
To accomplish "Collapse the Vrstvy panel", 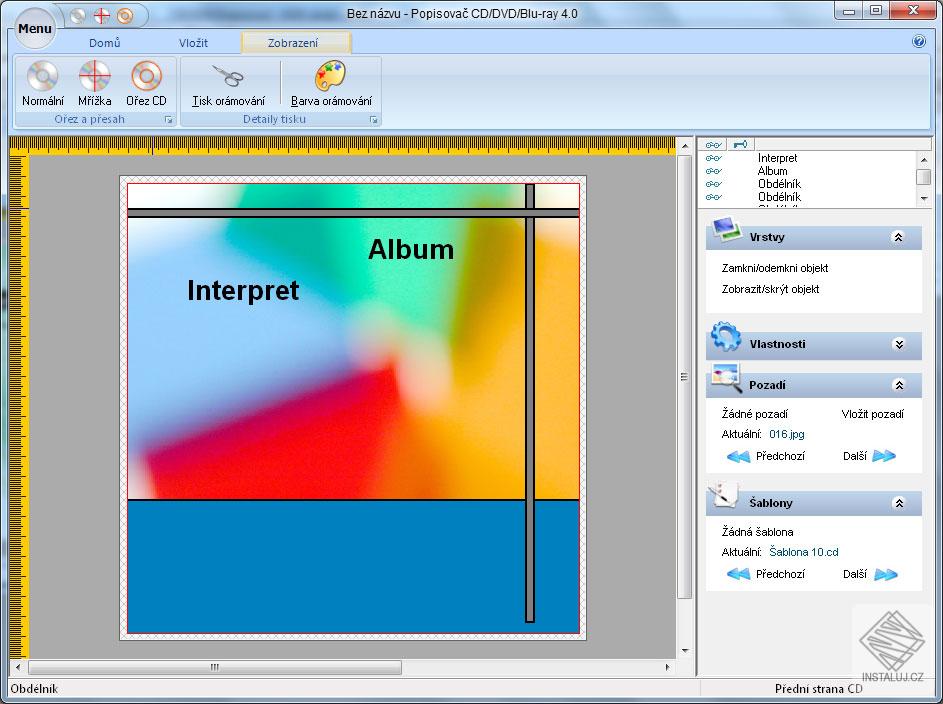I will coord(898,238).
